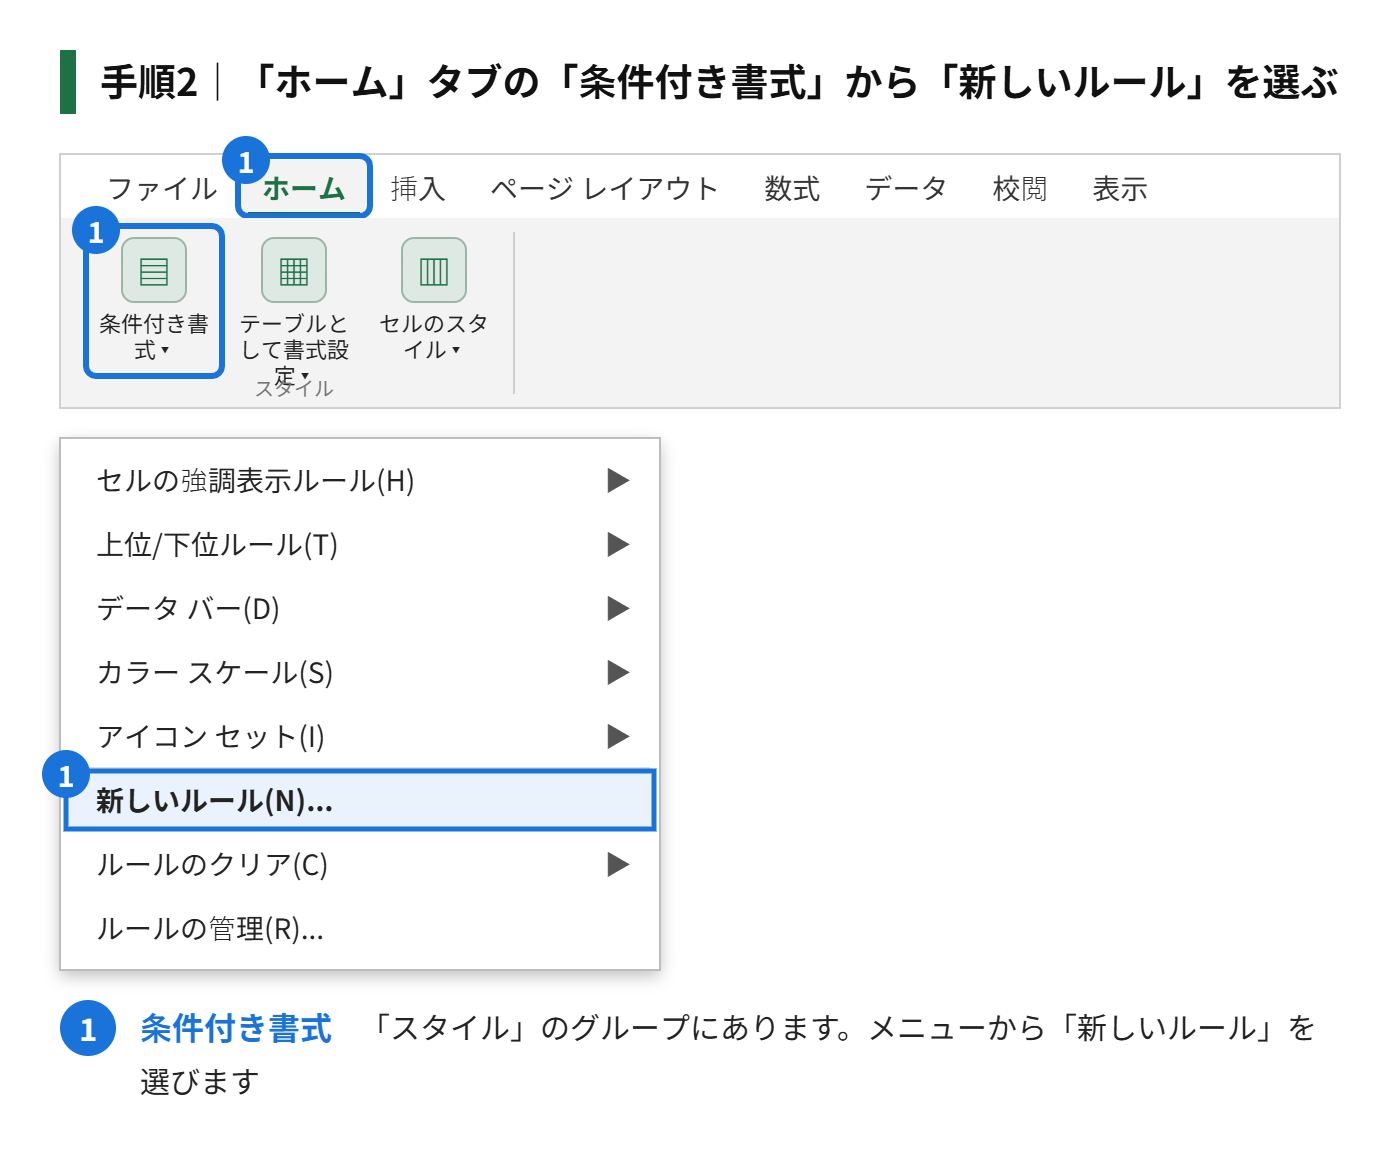Switch to the 表示 tab
The height and width of the screenshot is (1158, 1400).
click(x=1120, y=188)
